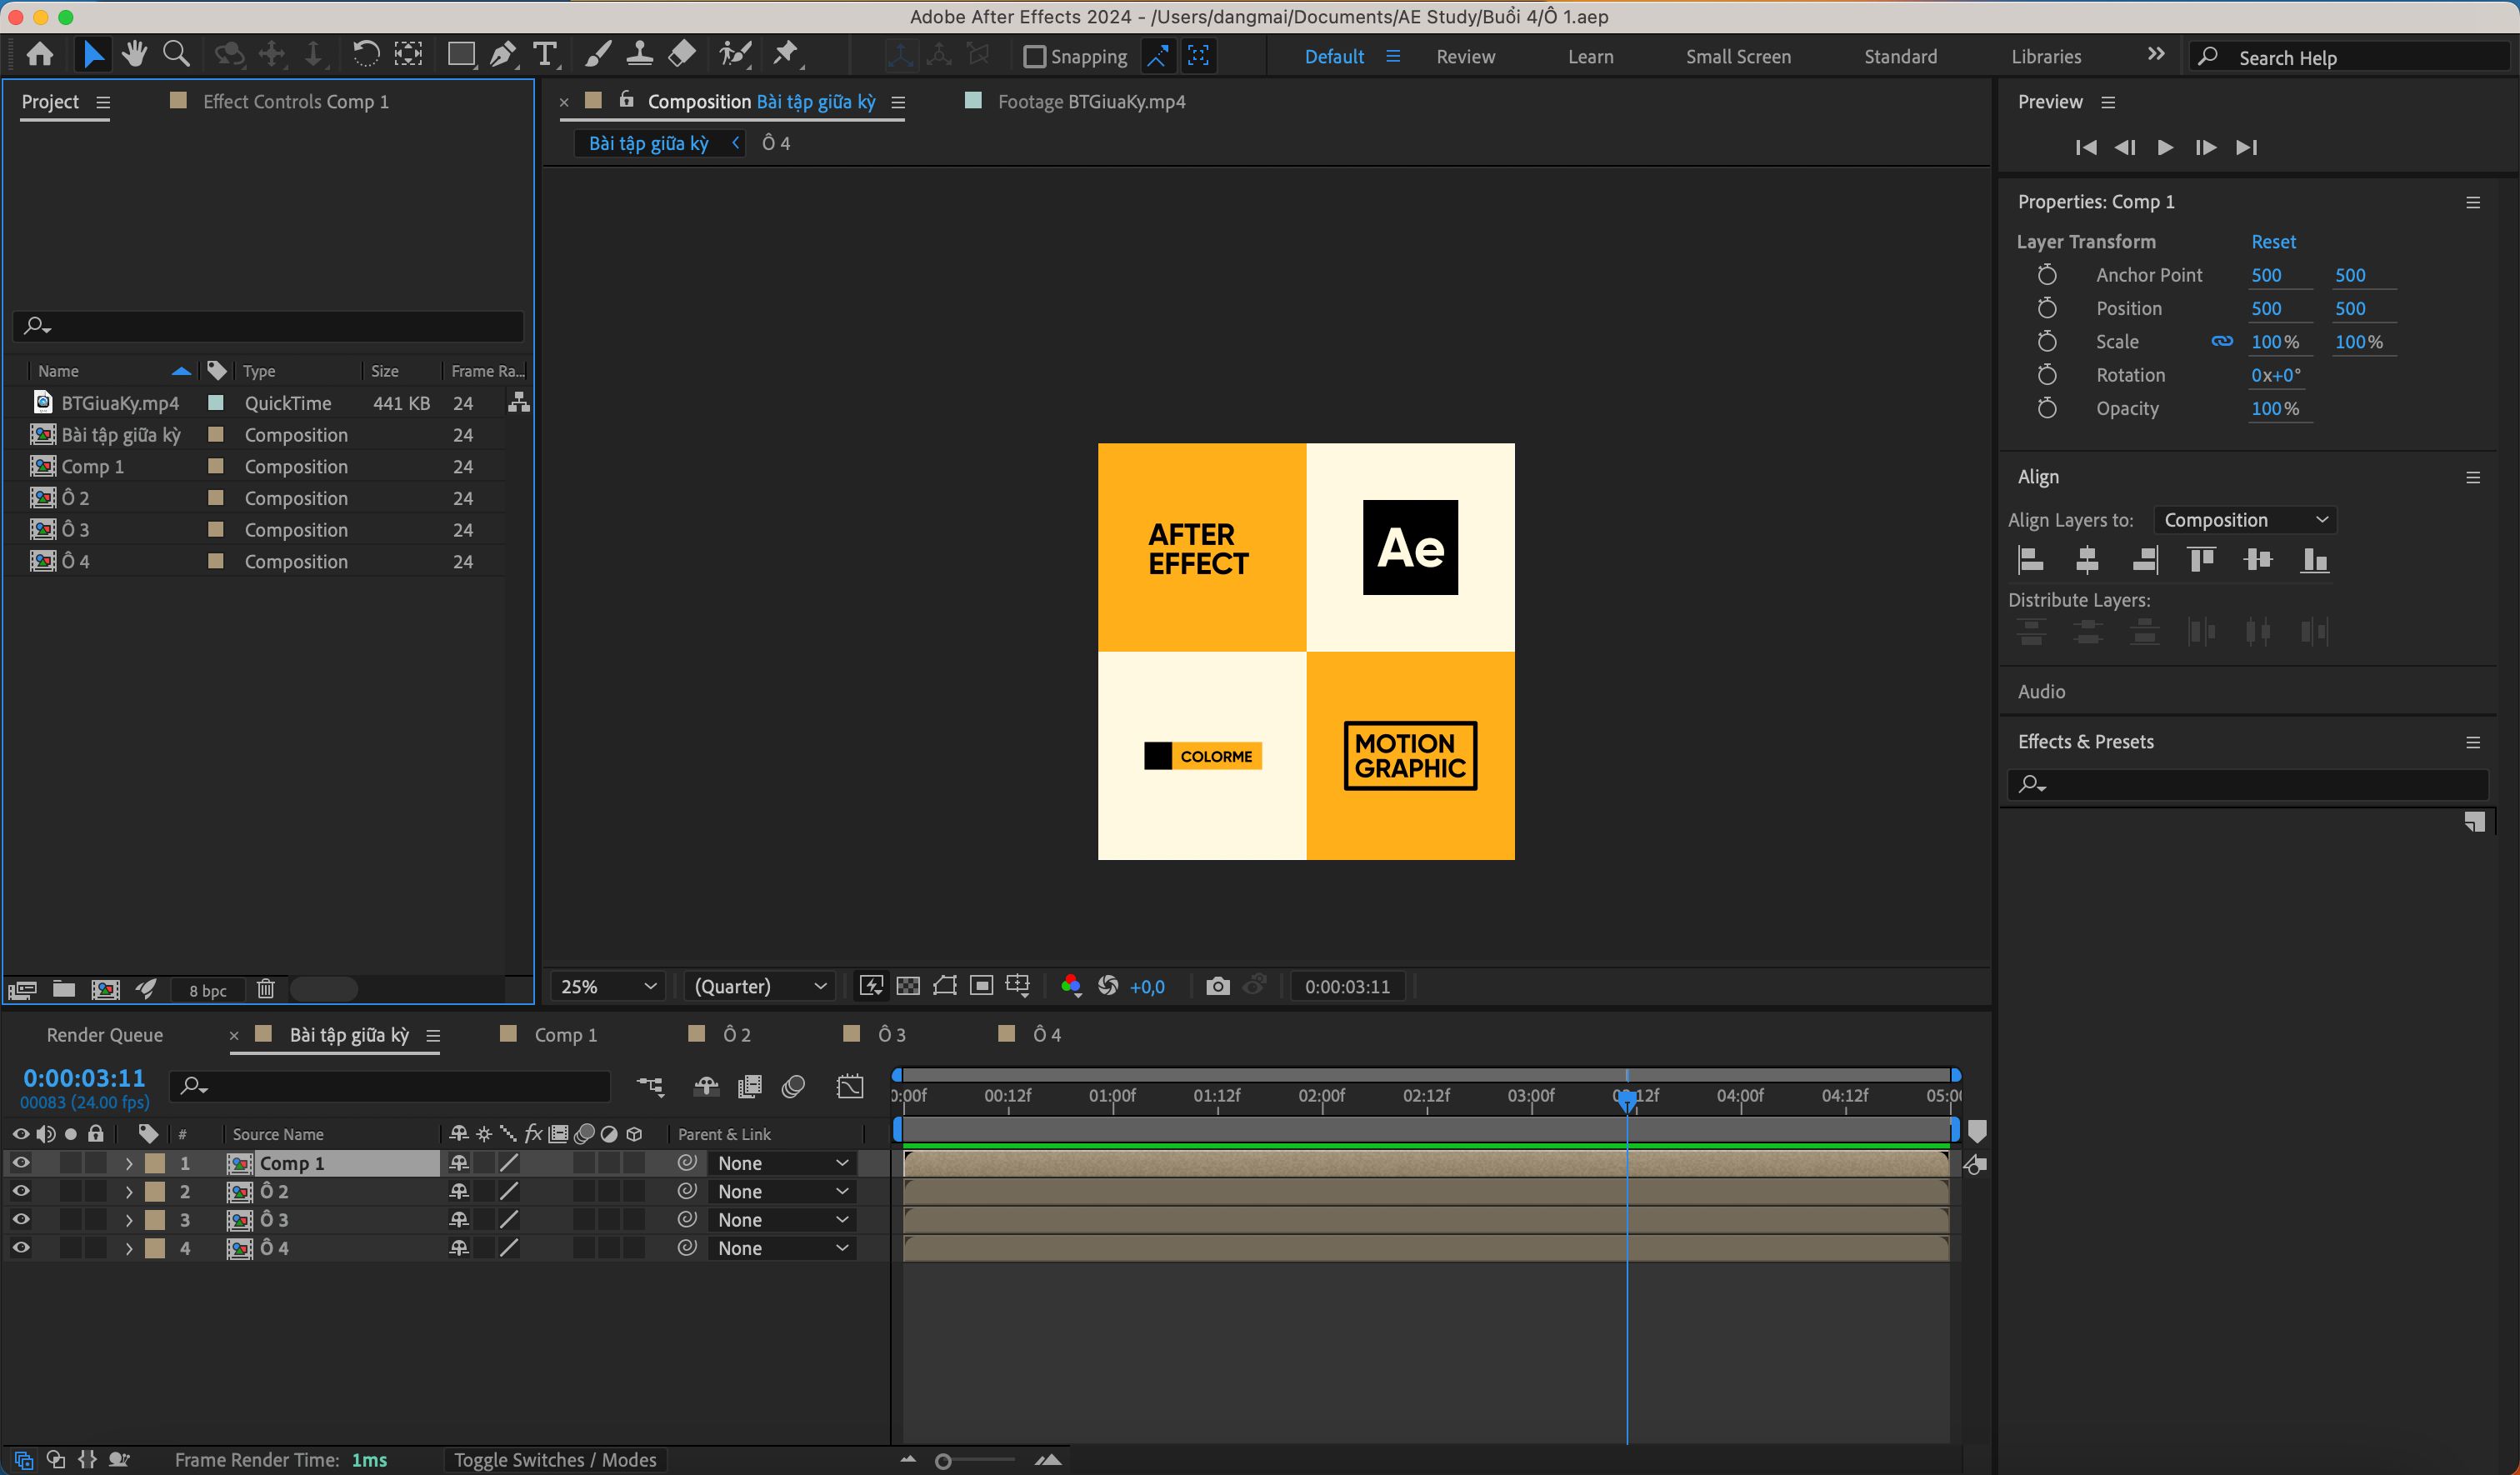Select the Puppet Pin tool
This screenshot has width=2520, height=1475.
click(x=787, y=54)
